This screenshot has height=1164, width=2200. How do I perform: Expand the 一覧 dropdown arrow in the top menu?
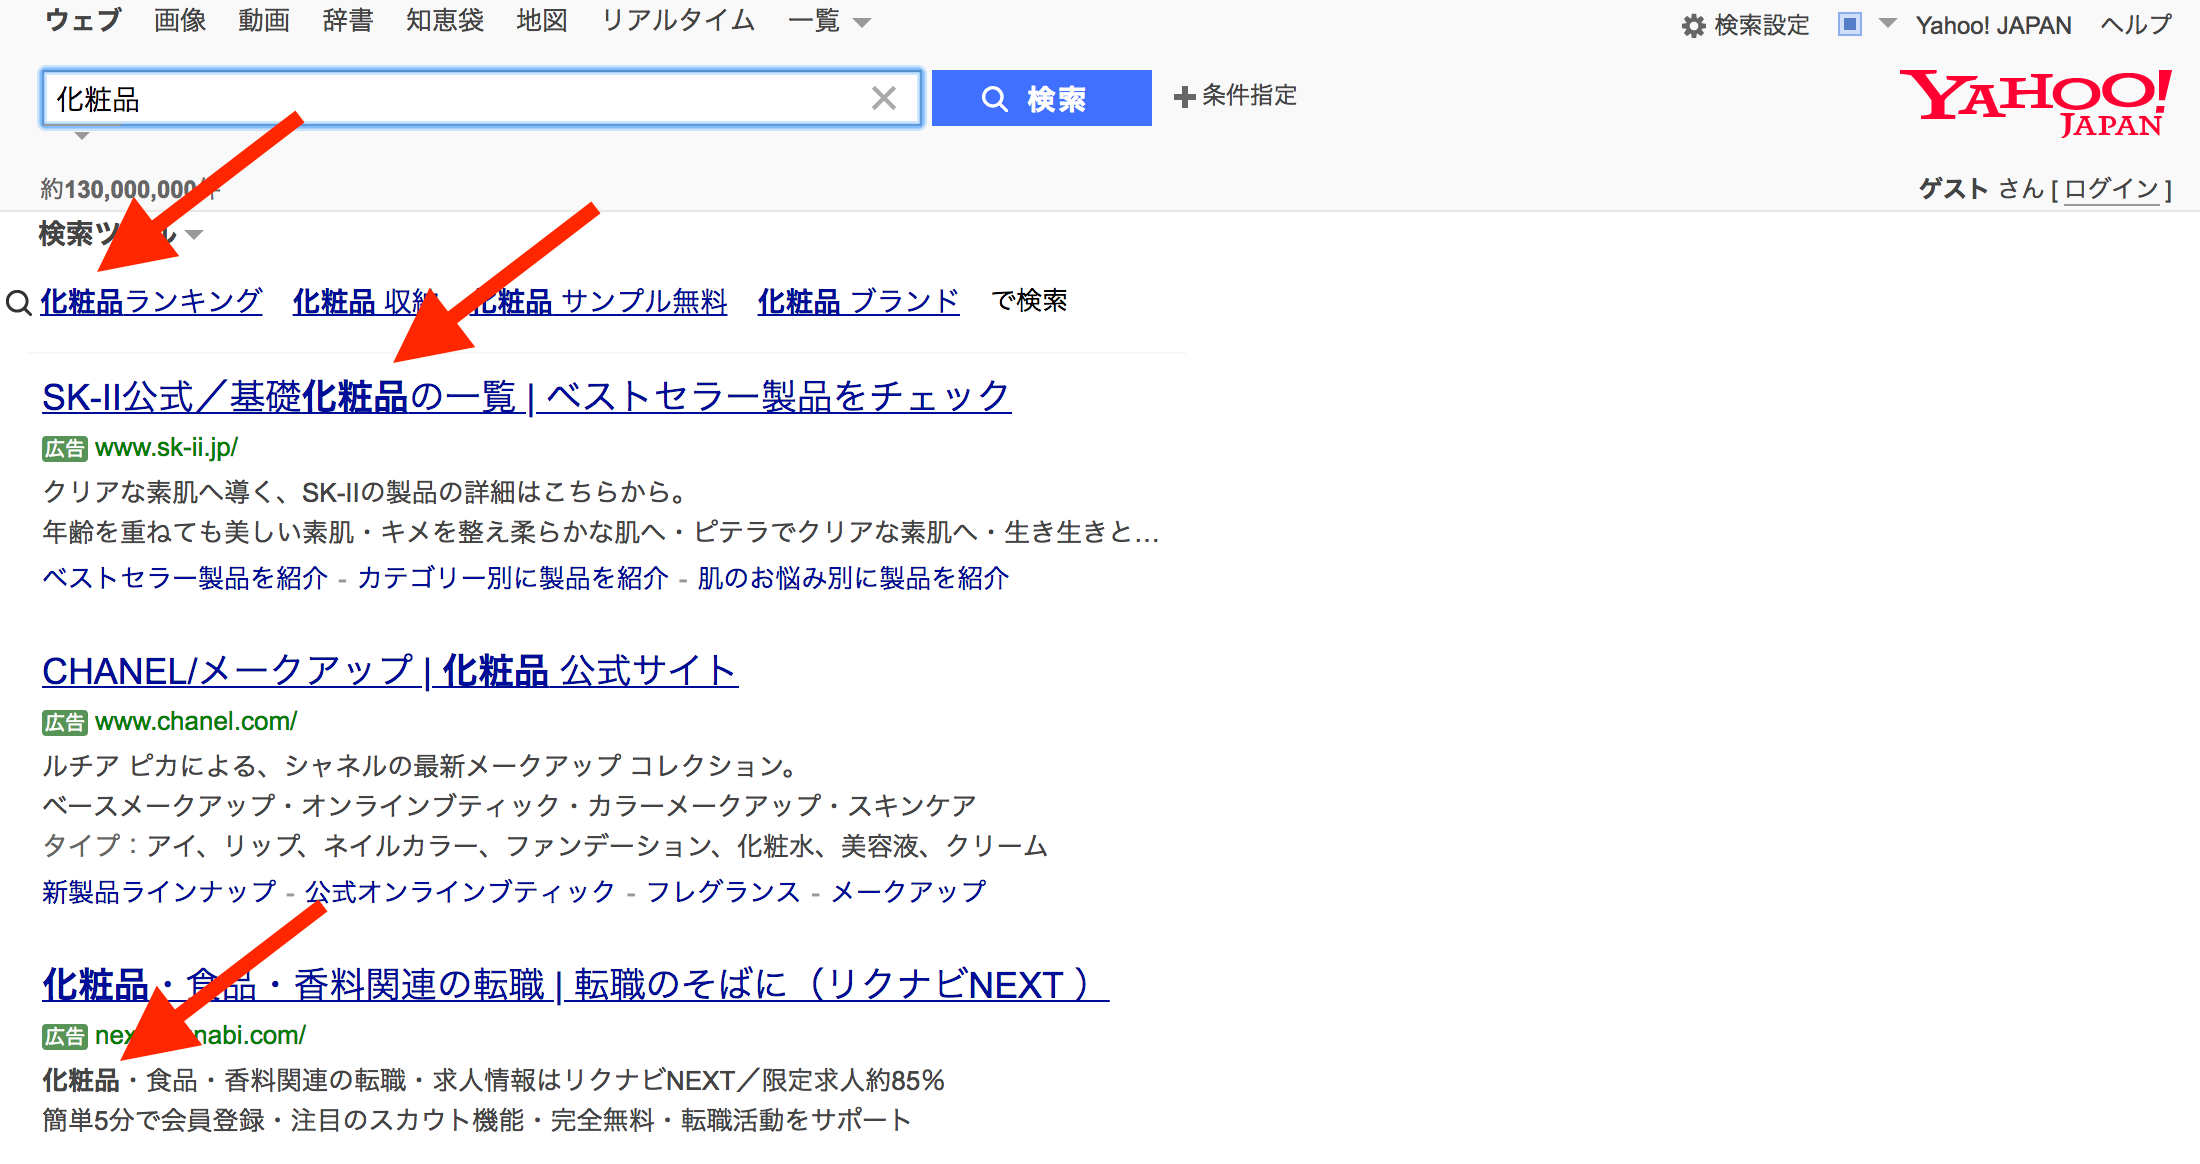[x=862, y=22]
